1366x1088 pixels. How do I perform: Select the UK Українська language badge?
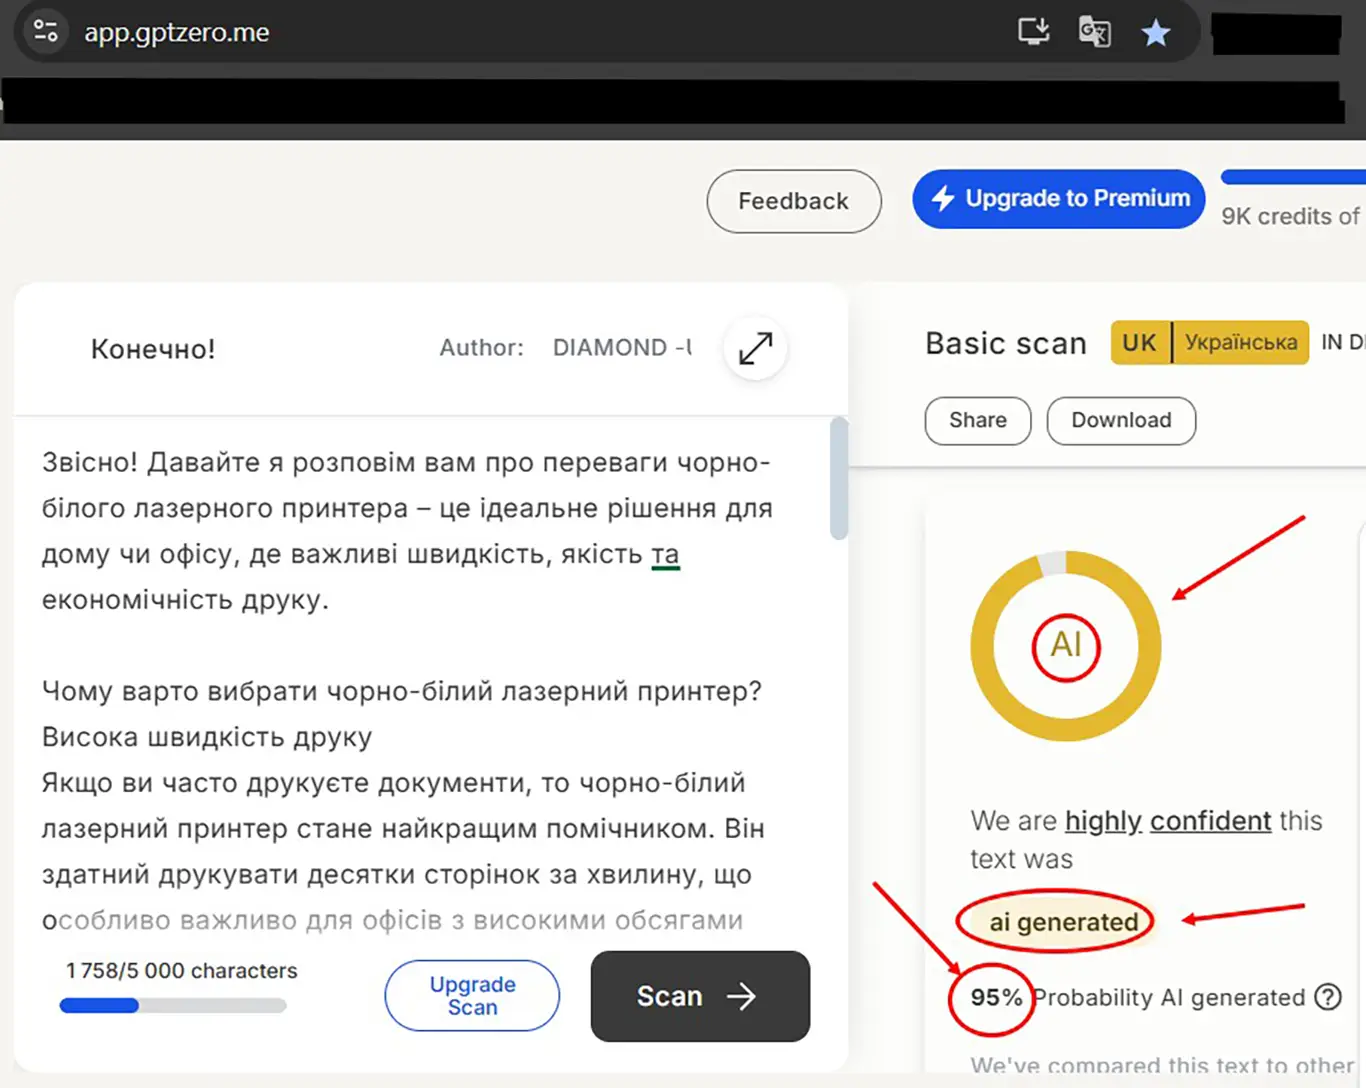coord(1209,343)
